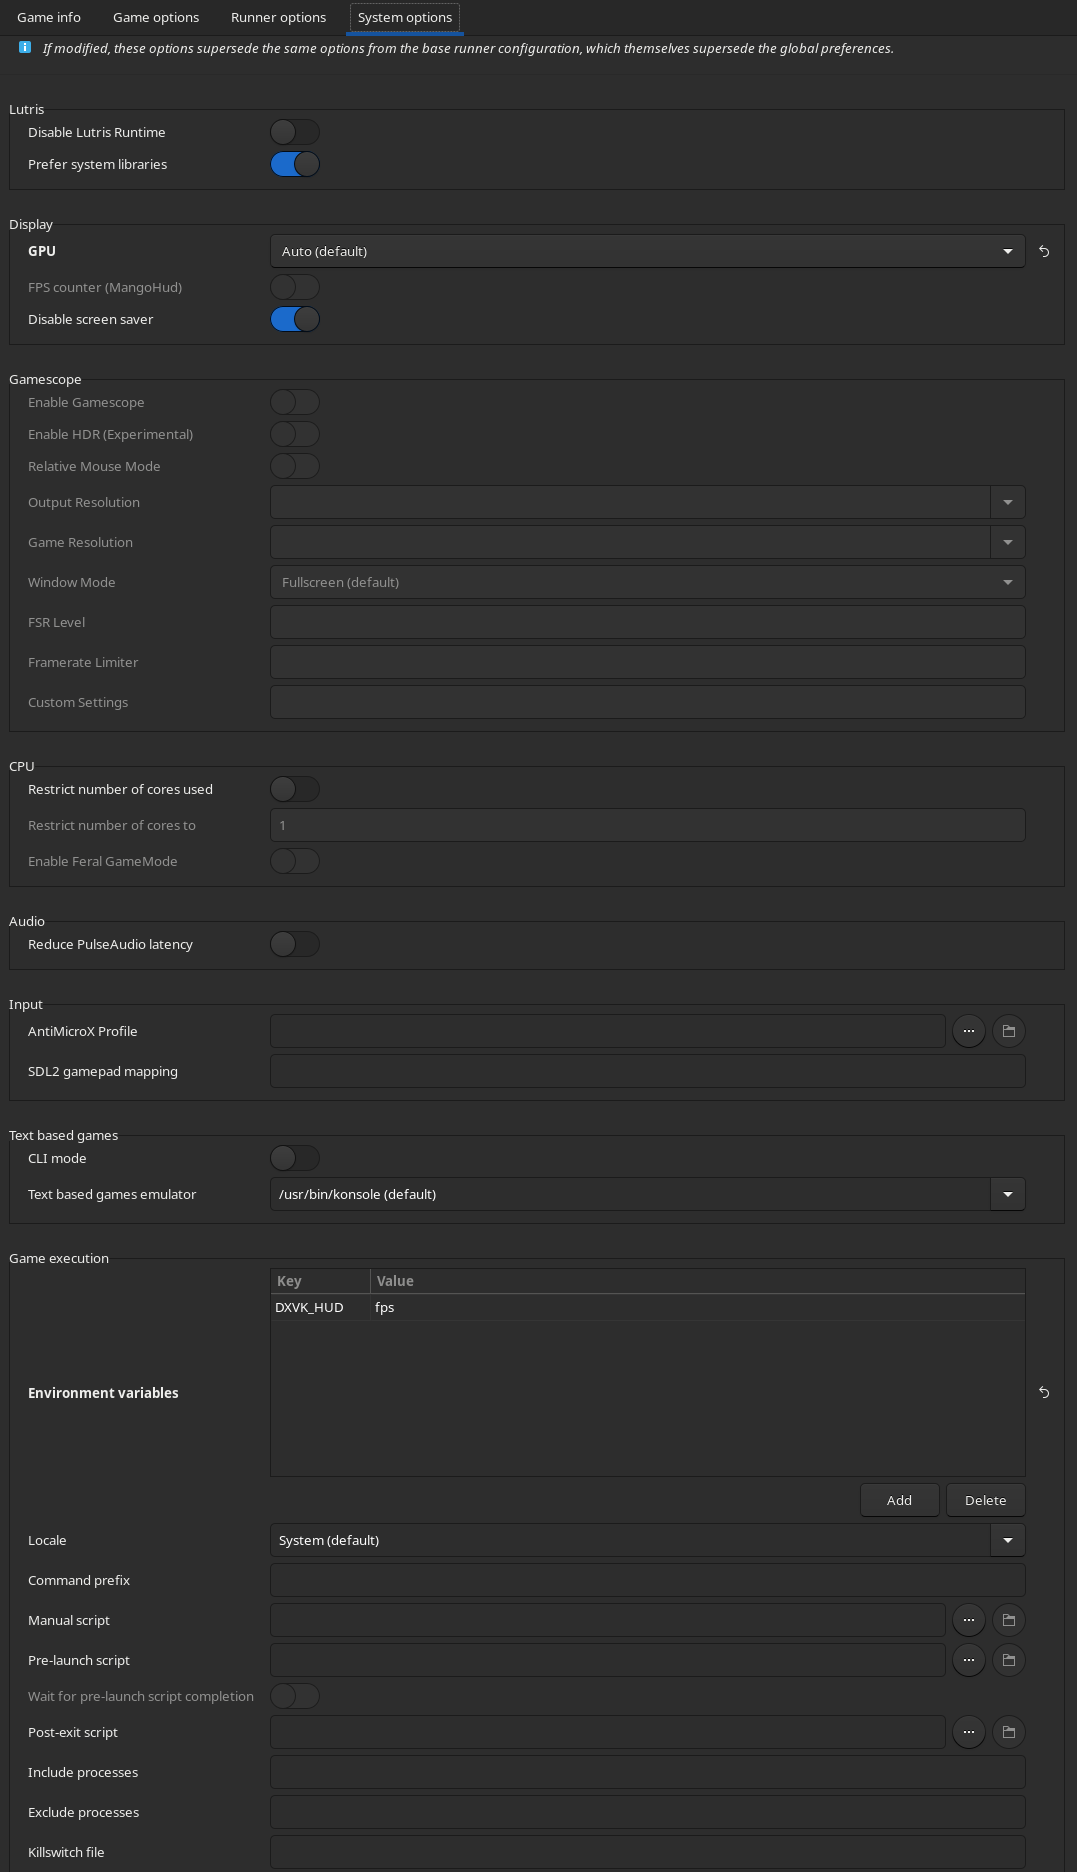The width and height of the screenshot is (1077, 1872).
Task: Browse for an AntiMicroX Profile file
Action: pos(1009,1031)
